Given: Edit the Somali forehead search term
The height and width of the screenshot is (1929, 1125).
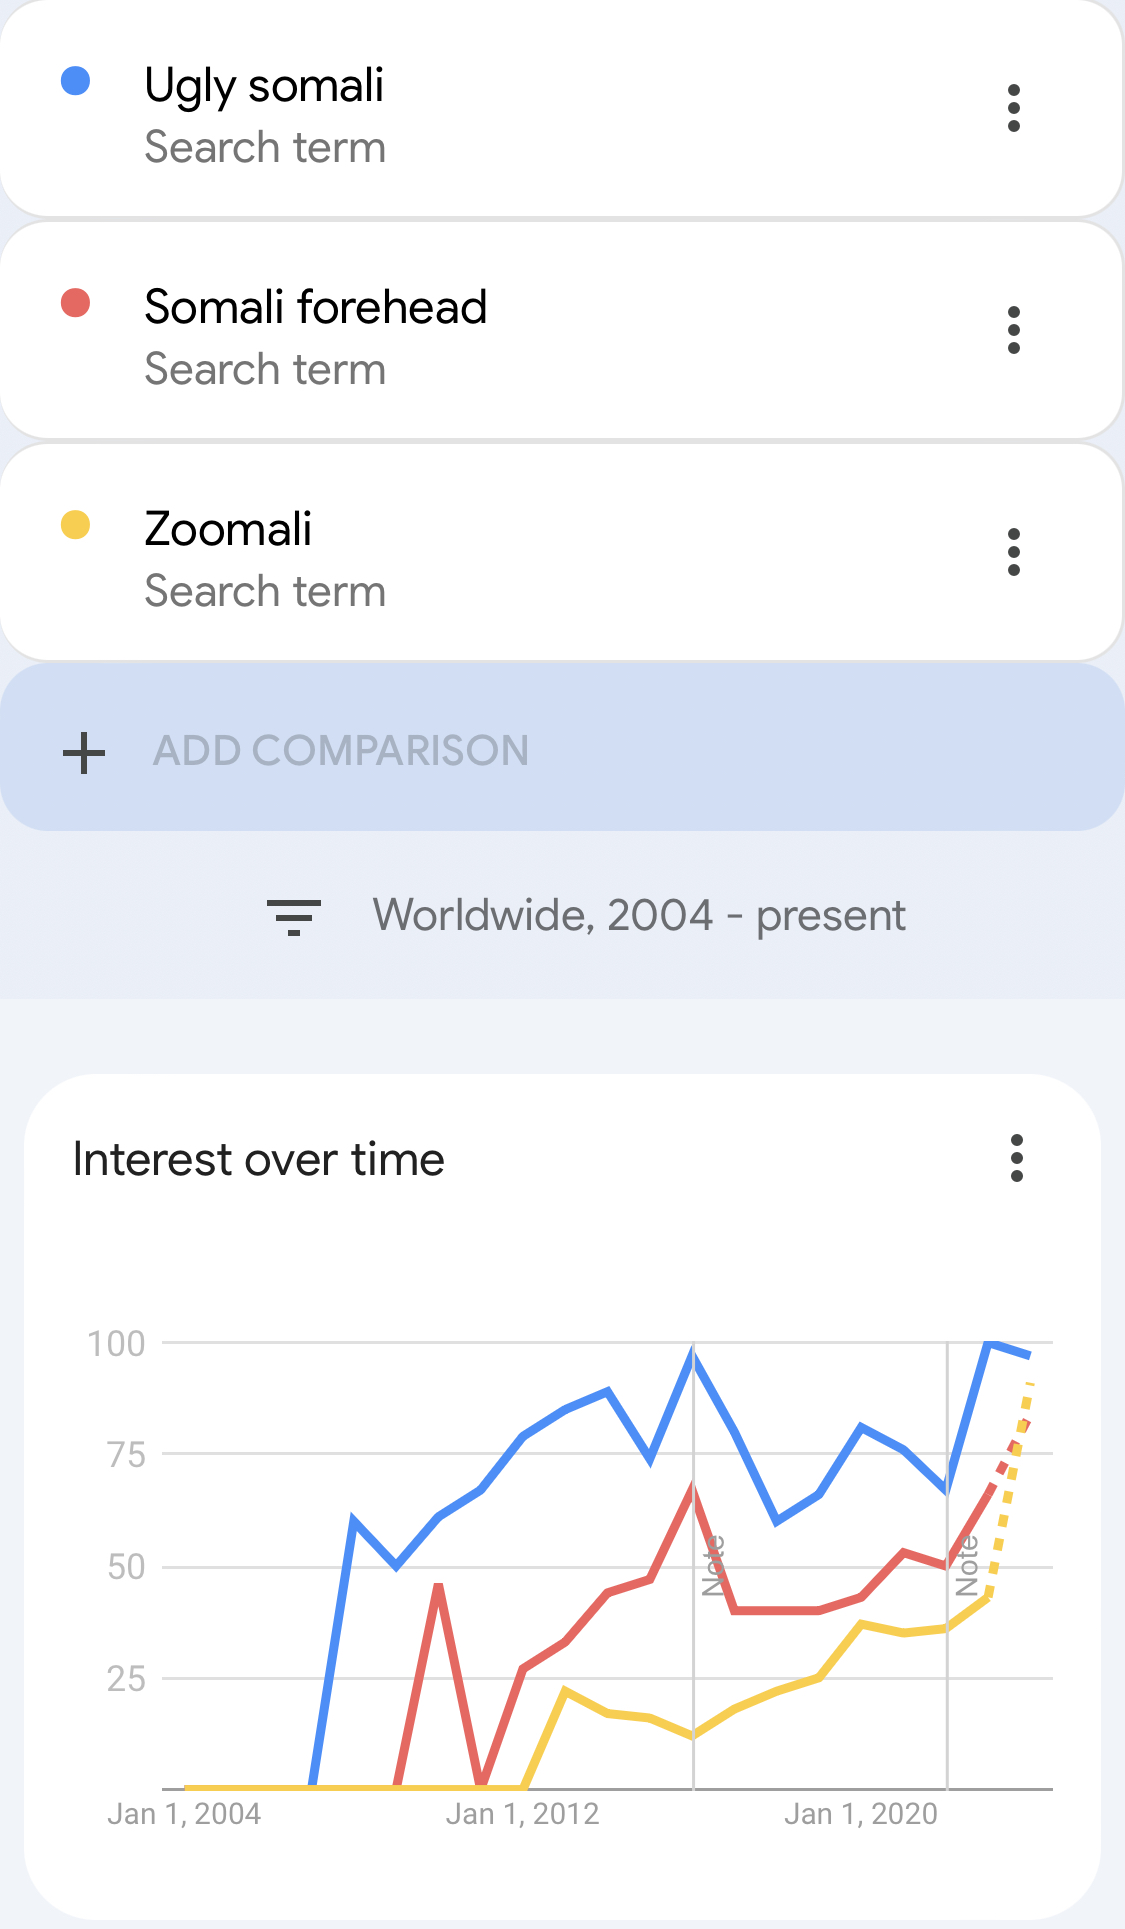Looking at the screenshot, I should (315, 307).
